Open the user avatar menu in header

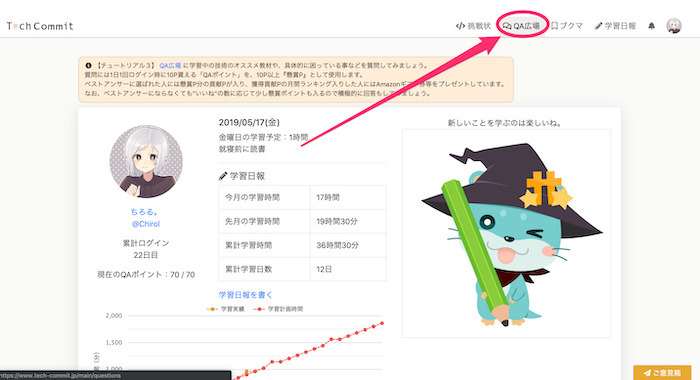point(674,26)
